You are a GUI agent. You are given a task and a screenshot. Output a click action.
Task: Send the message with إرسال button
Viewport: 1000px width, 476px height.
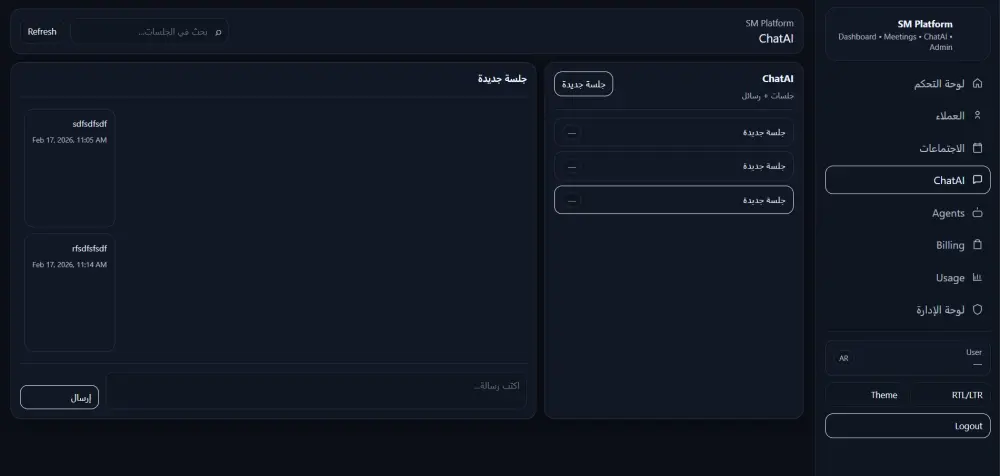[x=59, y=397]
